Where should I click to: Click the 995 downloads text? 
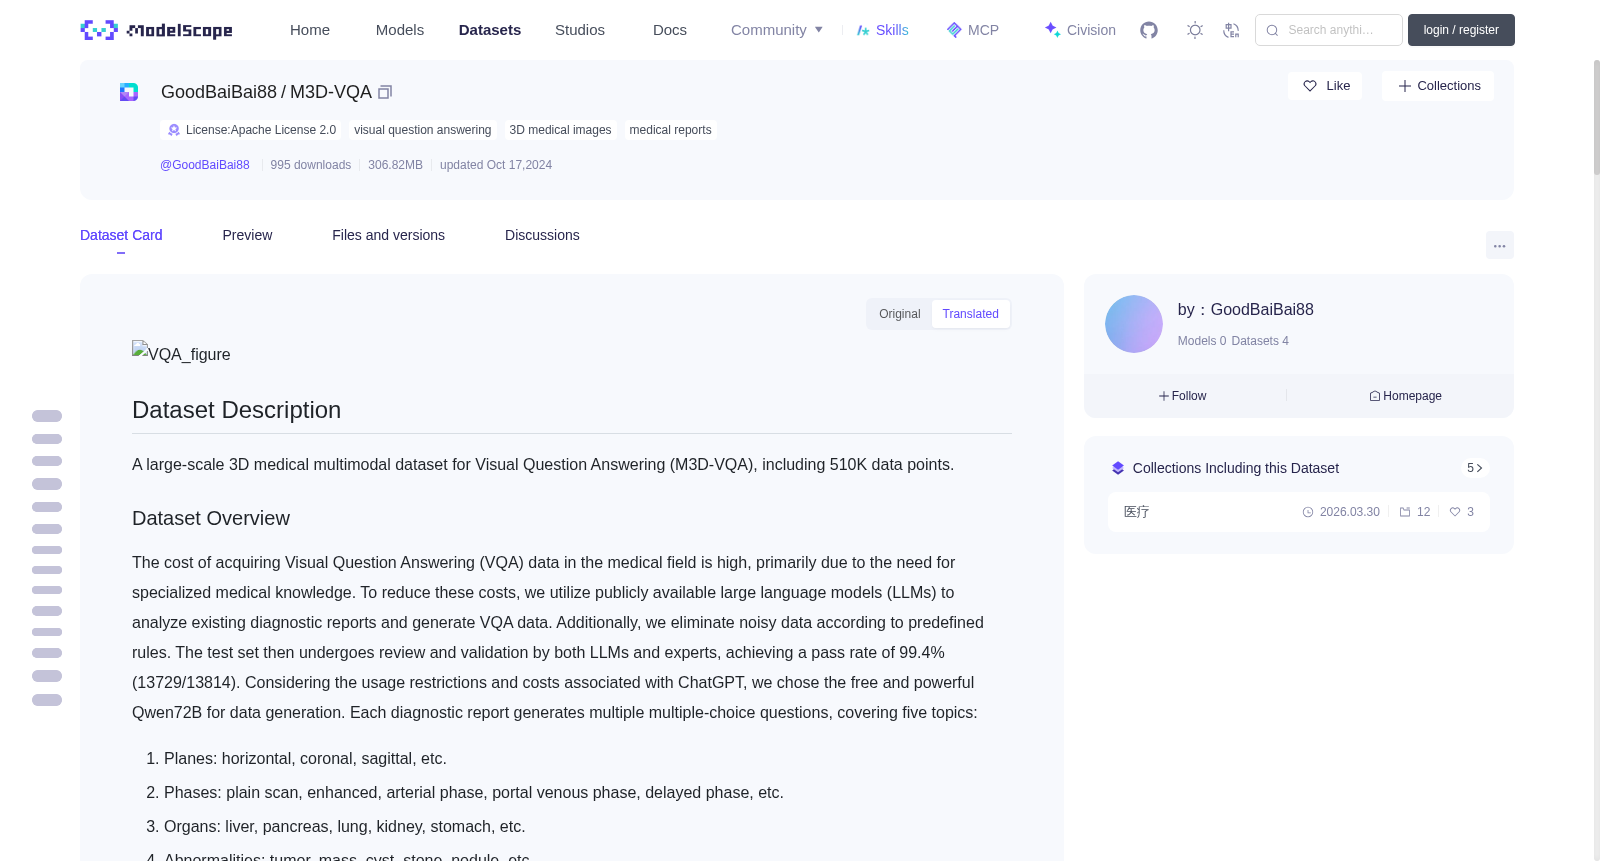pyautogui.click(x=311, y=165)
